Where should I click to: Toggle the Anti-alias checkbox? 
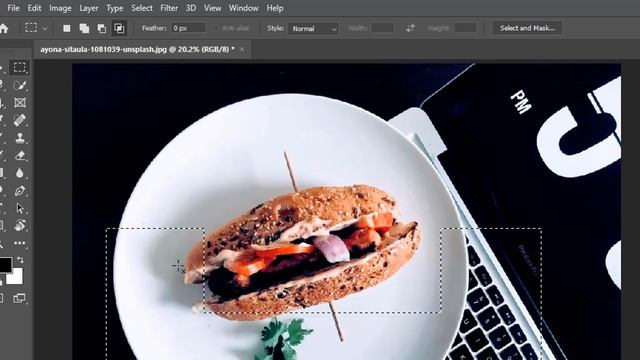point(216,28)
